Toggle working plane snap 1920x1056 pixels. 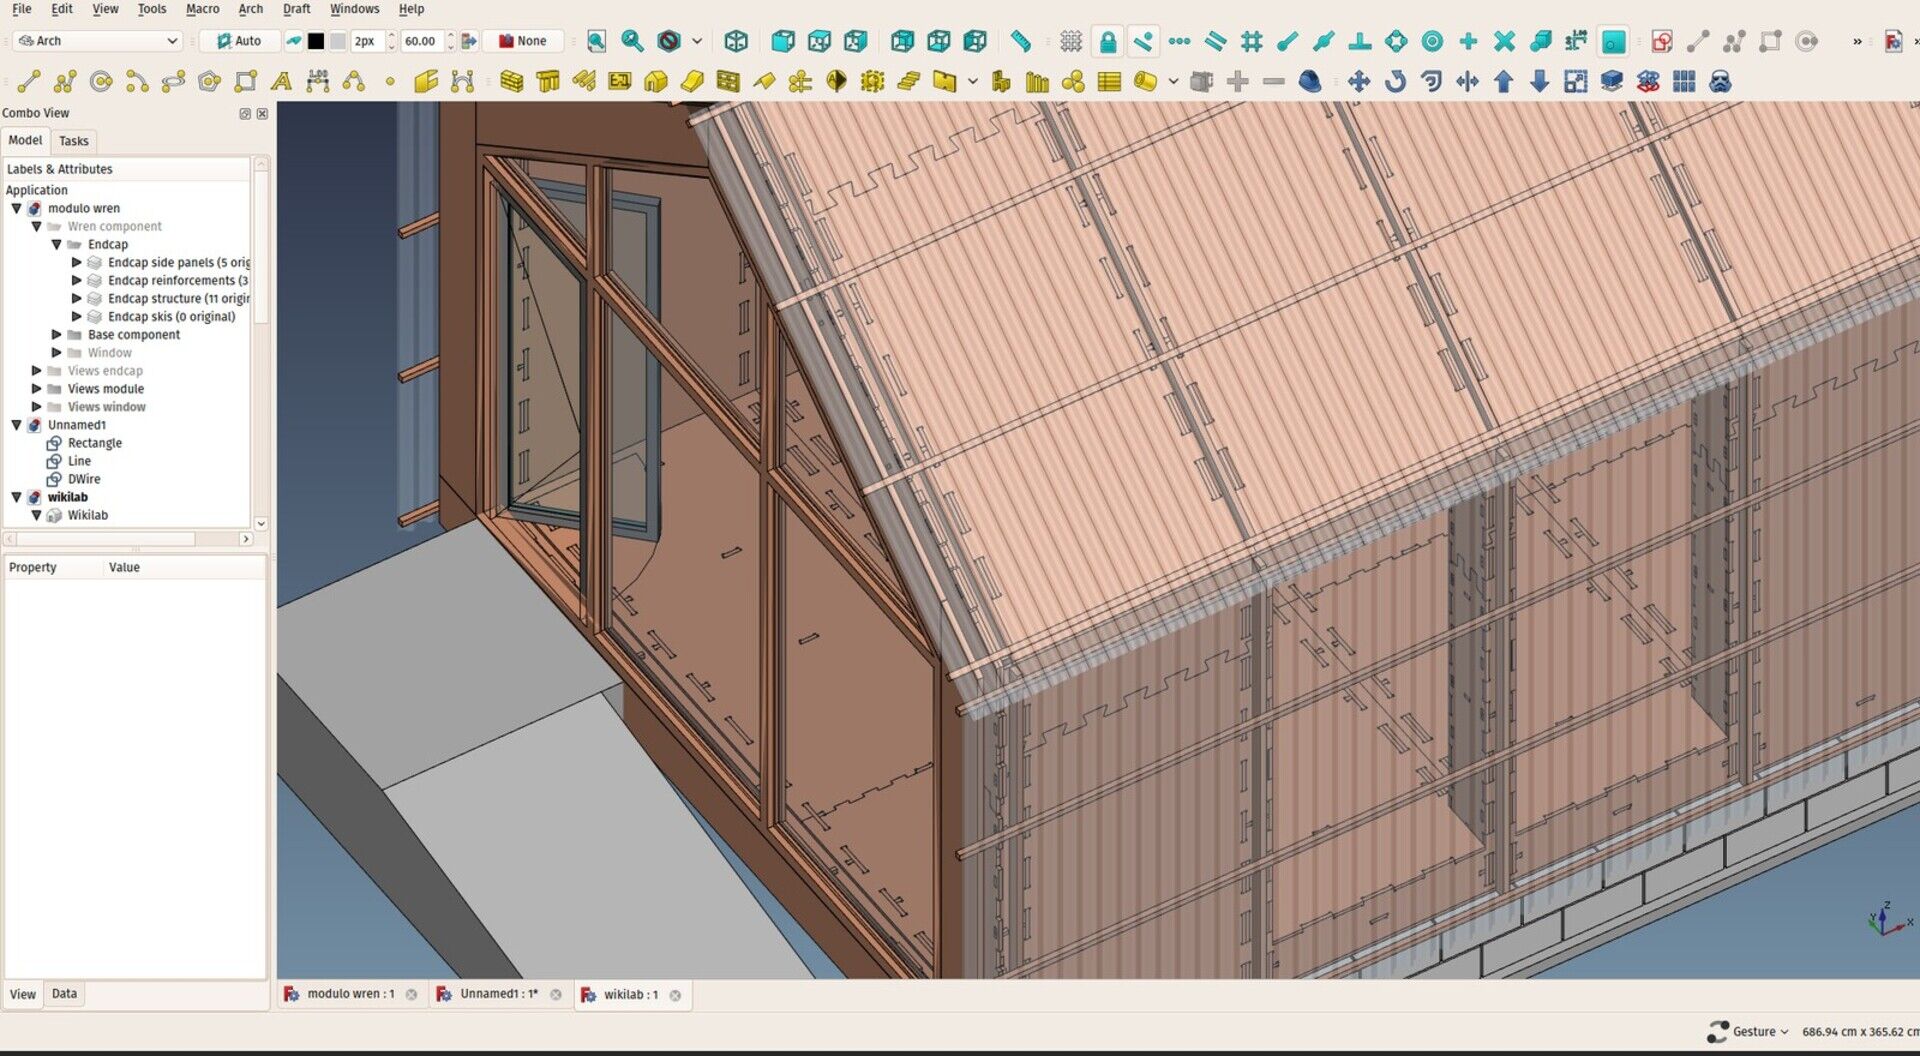tap(1613, 41)
